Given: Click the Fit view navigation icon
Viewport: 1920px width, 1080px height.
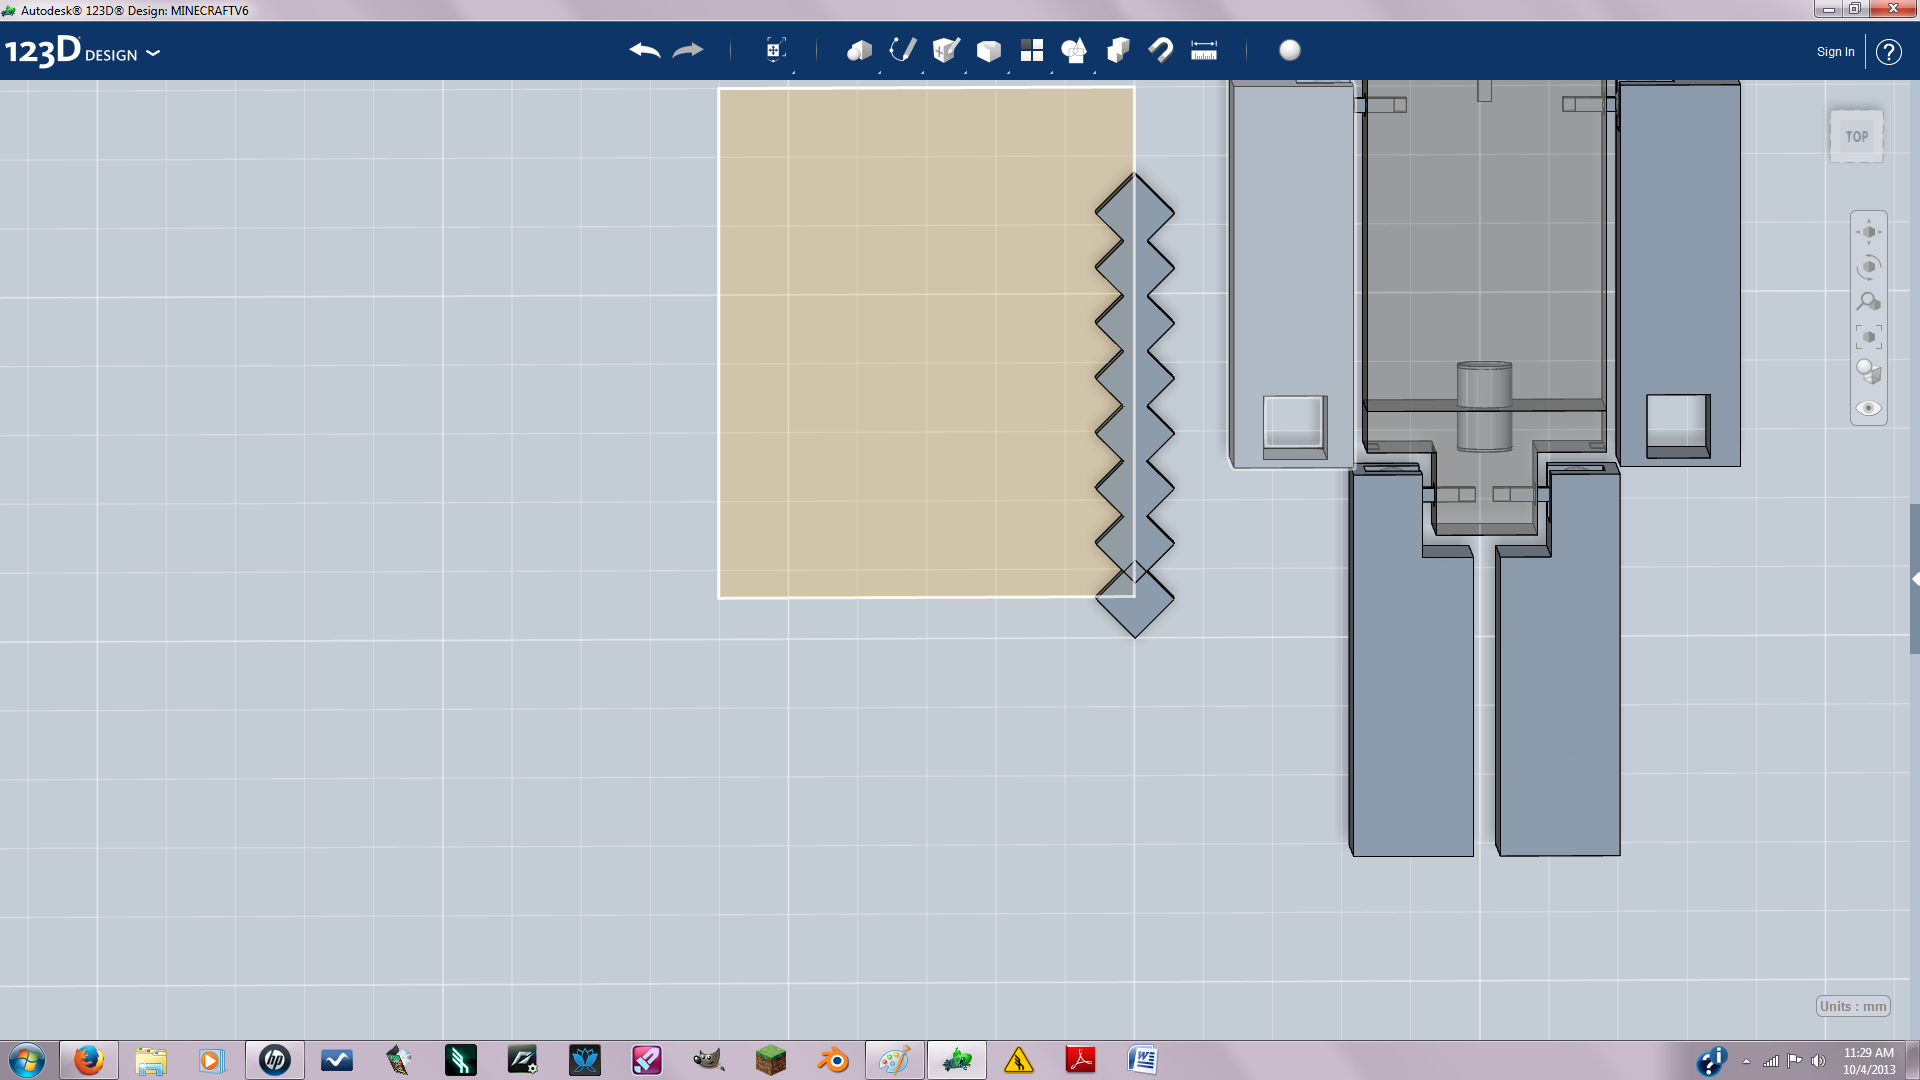Looking at the screenshot, I should (1869, 337).
